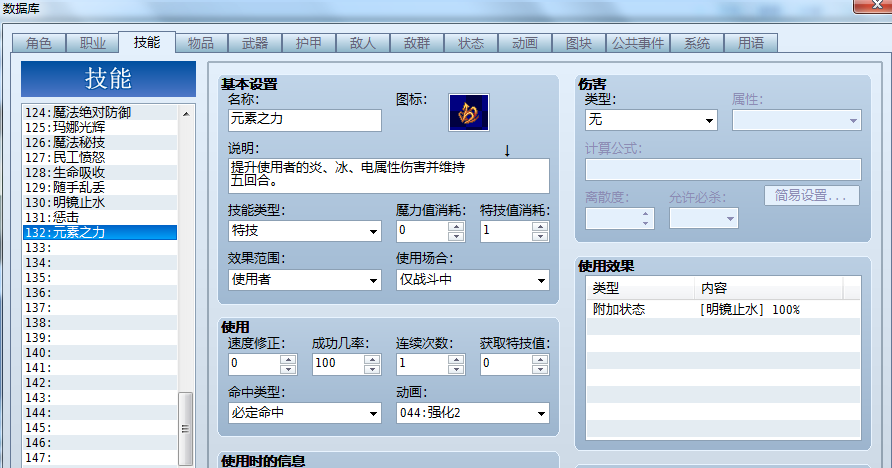Click the skill list scroll up arrow
Image resolution: width=892 pixels, height=468 pixels.
[x=186, y=114]
